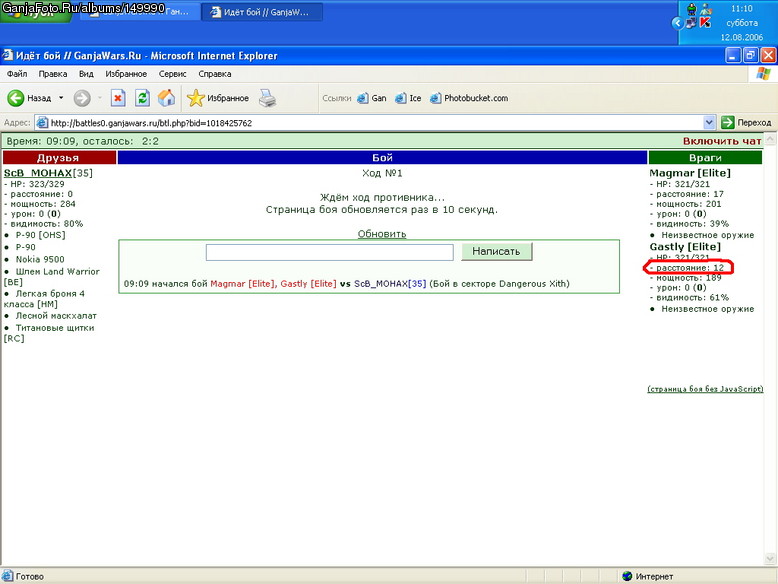Click Magmar [Elite] name in battle log
Image resolution: width=778 pixels, height=584 pixels.
tap(242, 284)
